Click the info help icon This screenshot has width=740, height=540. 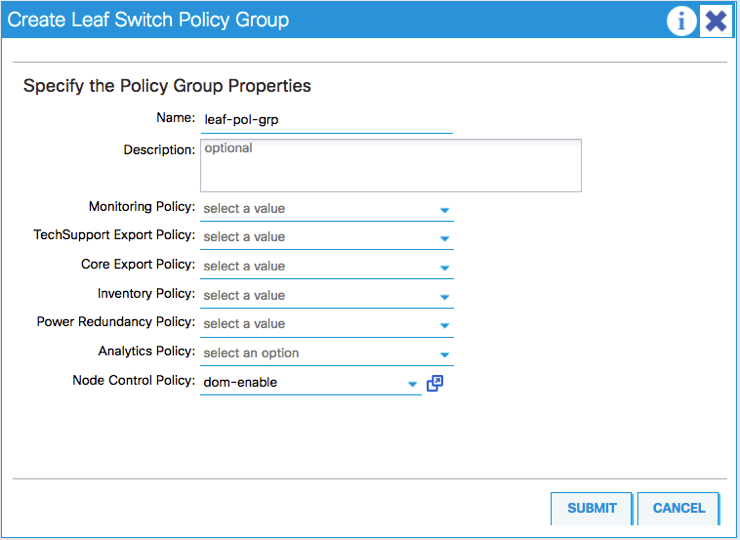pos(681,20)
